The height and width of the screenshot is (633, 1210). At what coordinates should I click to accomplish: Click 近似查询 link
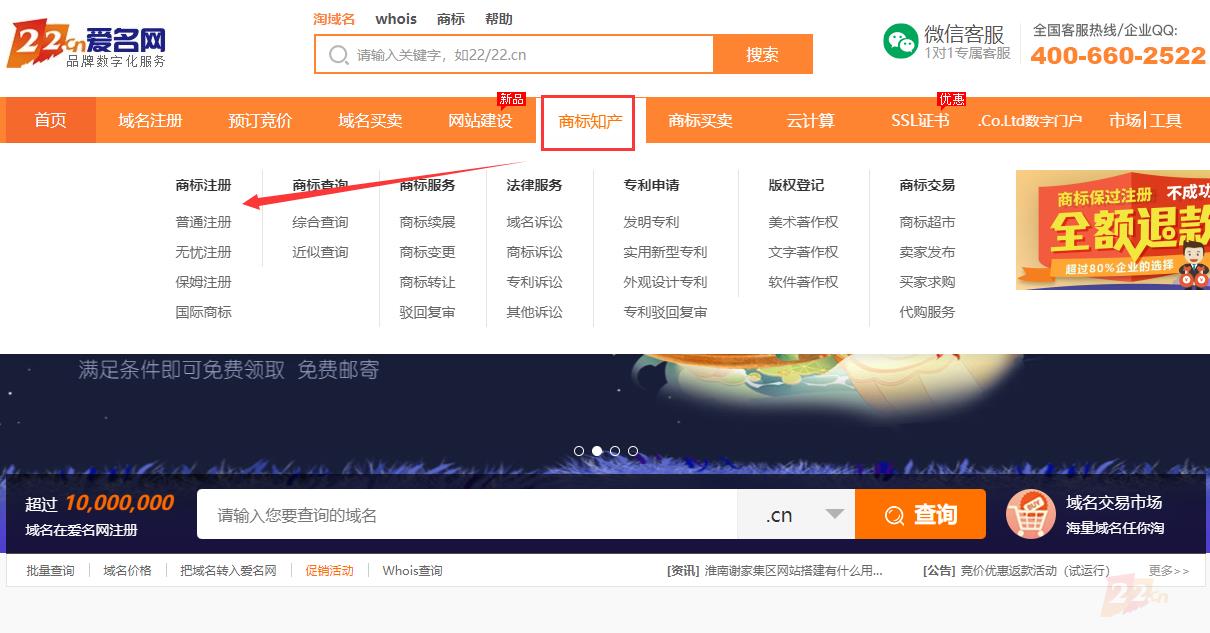pyautogui.click(x=320, y=252)
